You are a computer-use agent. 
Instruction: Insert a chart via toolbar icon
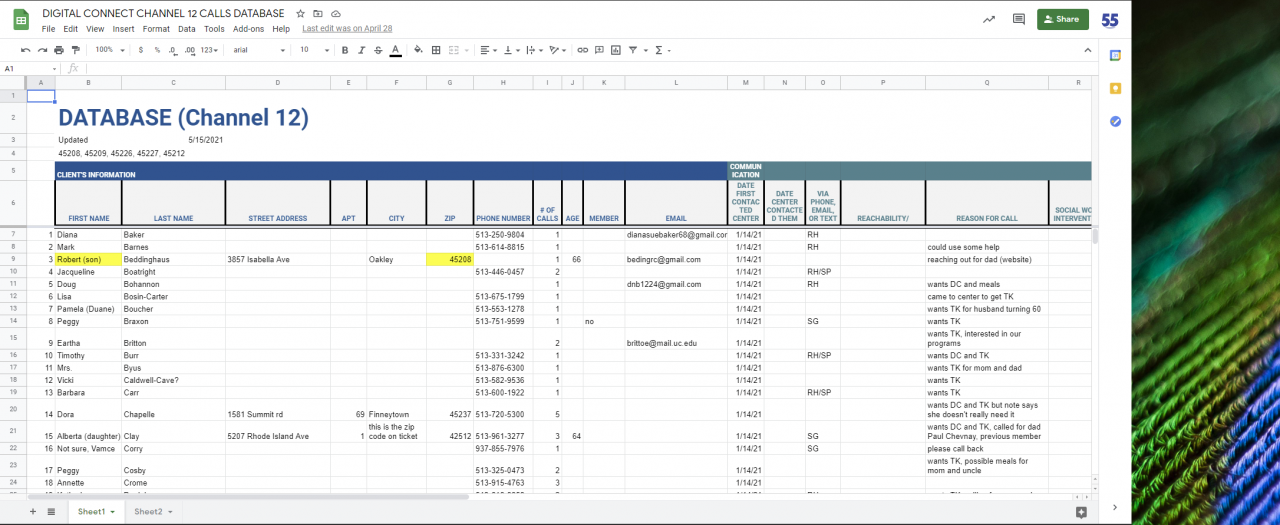coord(616,50)
